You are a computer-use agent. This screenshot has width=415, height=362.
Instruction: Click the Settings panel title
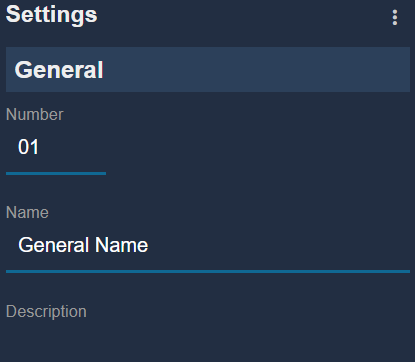pos(51,15)
